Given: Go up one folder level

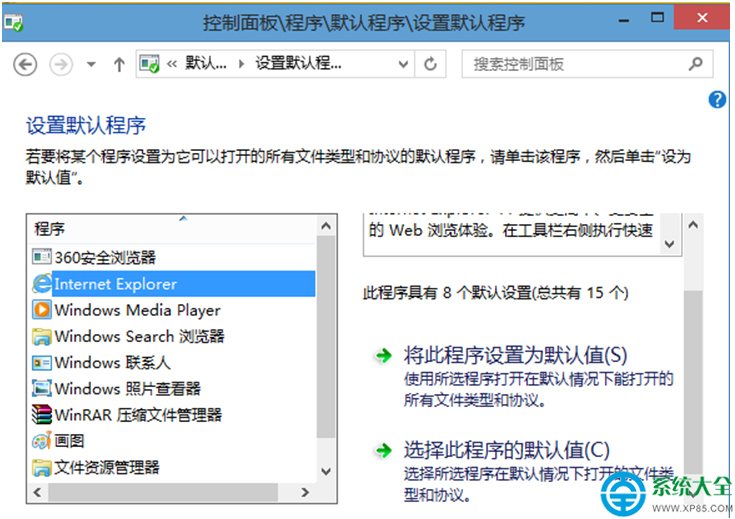Looking at the screenshot, I should tap(119, 64).
